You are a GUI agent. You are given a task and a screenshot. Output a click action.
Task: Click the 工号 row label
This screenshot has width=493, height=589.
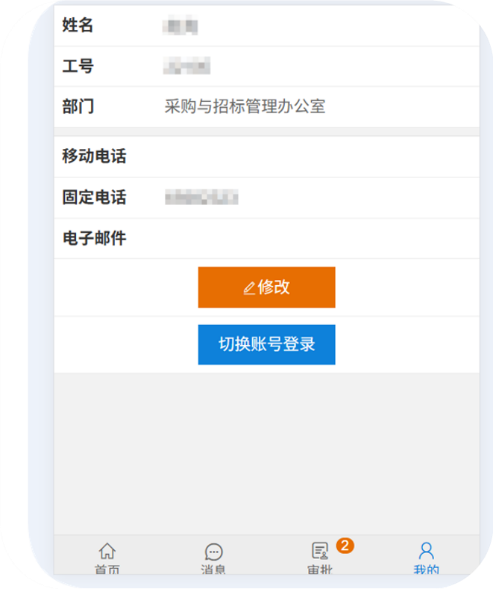pyautogui.click(x=78, y=66)
